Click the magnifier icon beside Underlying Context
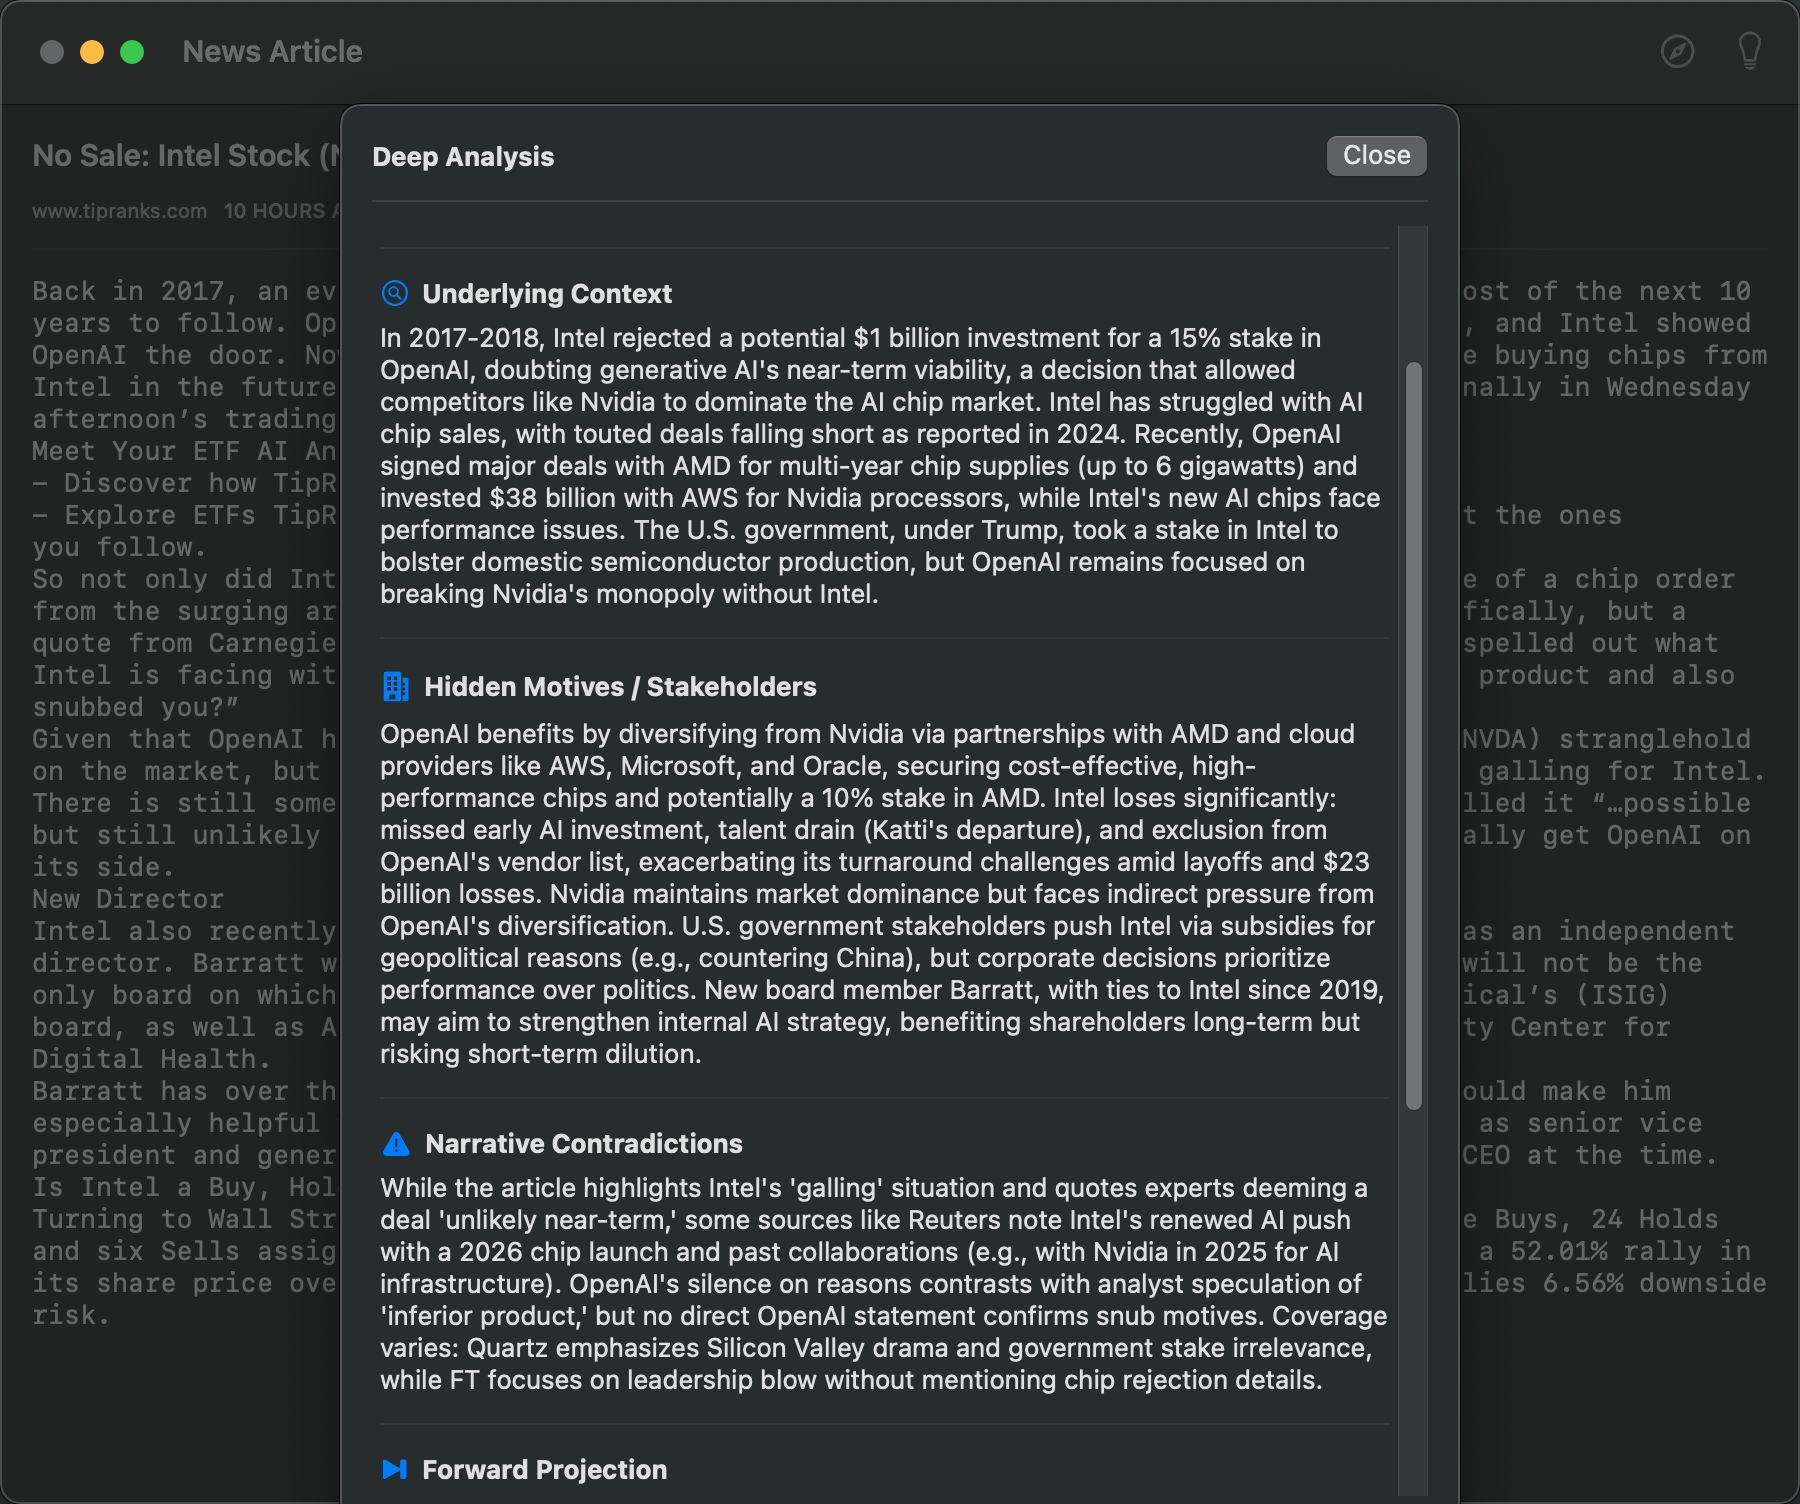 [395, 293]
